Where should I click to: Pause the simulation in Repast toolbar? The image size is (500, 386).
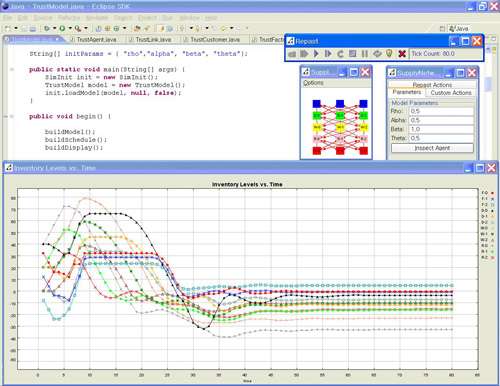365,54
